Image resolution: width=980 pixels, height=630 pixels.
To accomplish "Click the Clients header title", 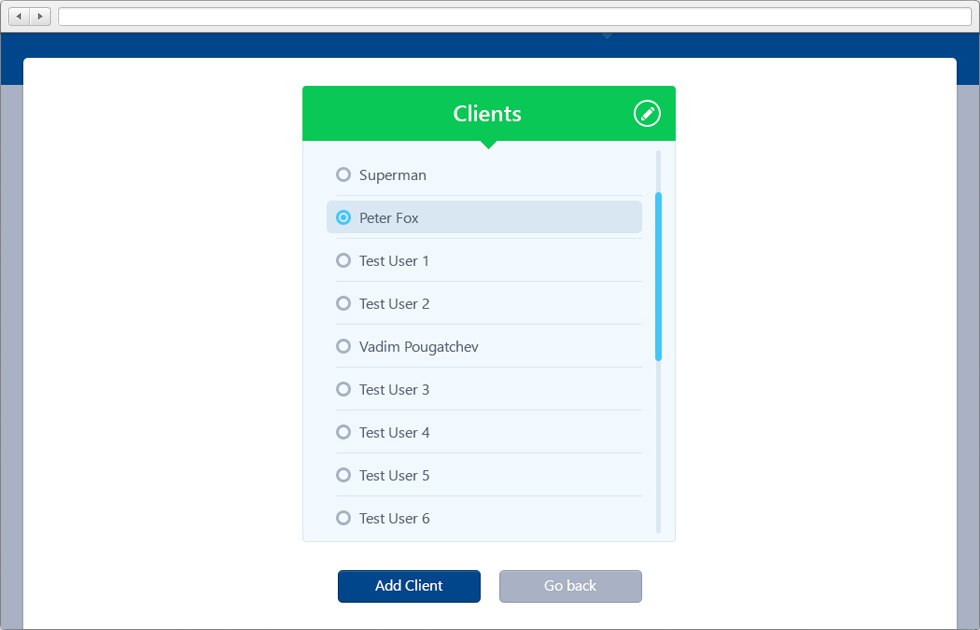I will 487,114.
